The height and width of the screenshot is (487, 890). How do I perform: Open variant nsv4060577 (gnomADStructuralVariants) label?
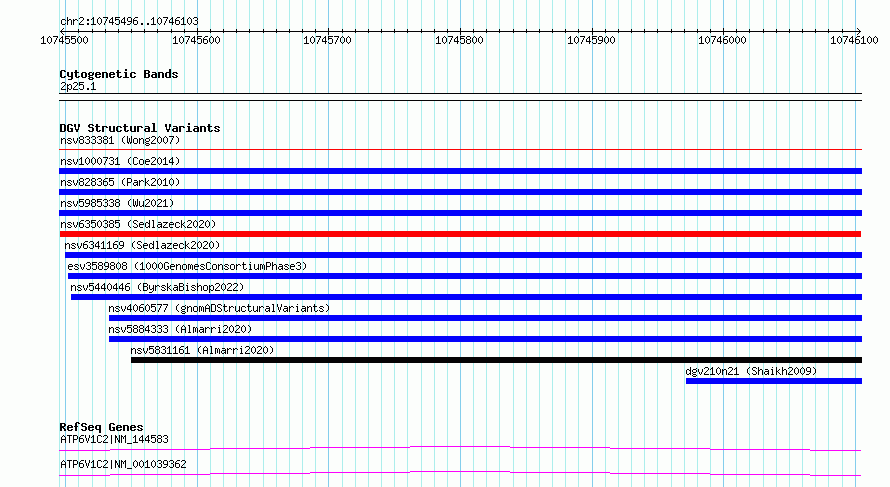[219, 308]
